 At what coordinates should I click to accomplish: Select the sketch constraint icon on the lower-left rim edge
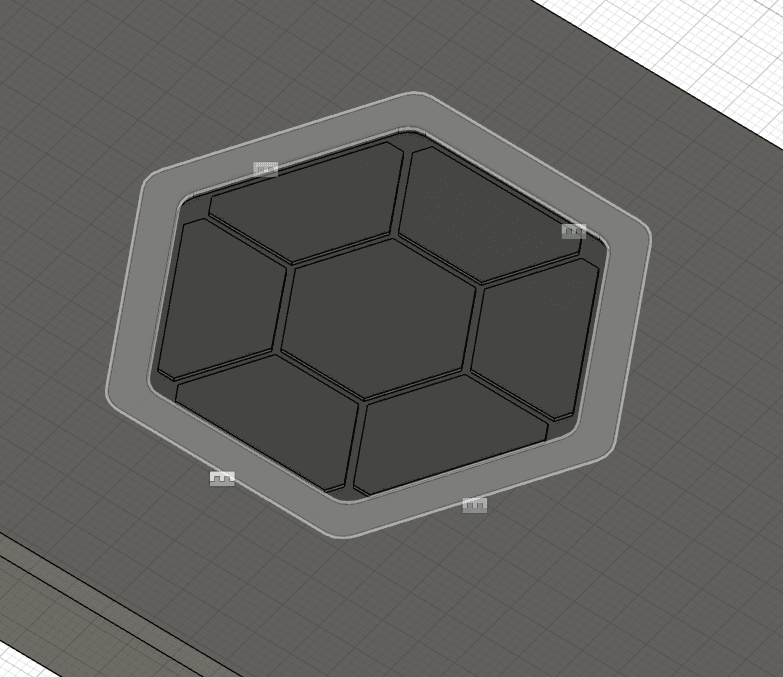point(222,479)
